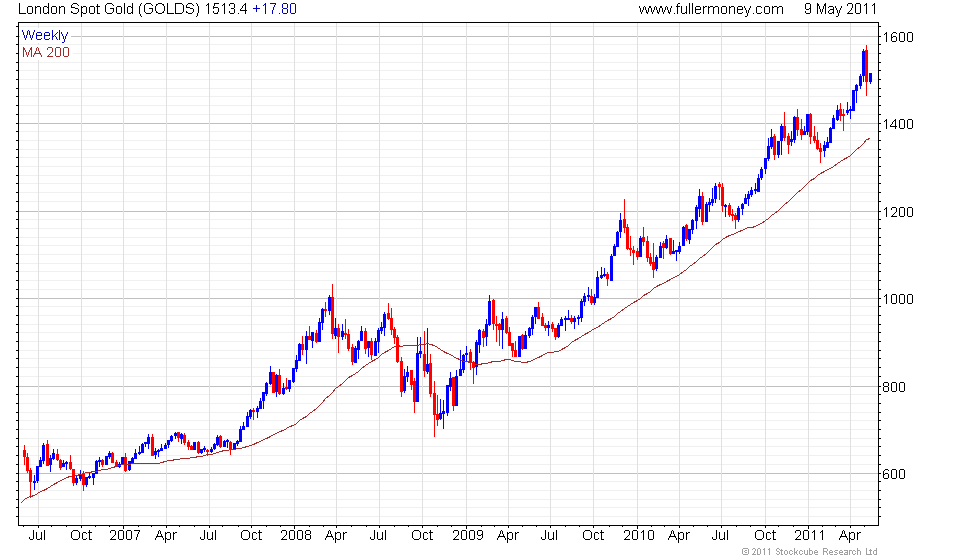This screenshot has width=960, height=560.
Task: Click the London Spot Gold (GOLDS) title
Action: point(109,9)
